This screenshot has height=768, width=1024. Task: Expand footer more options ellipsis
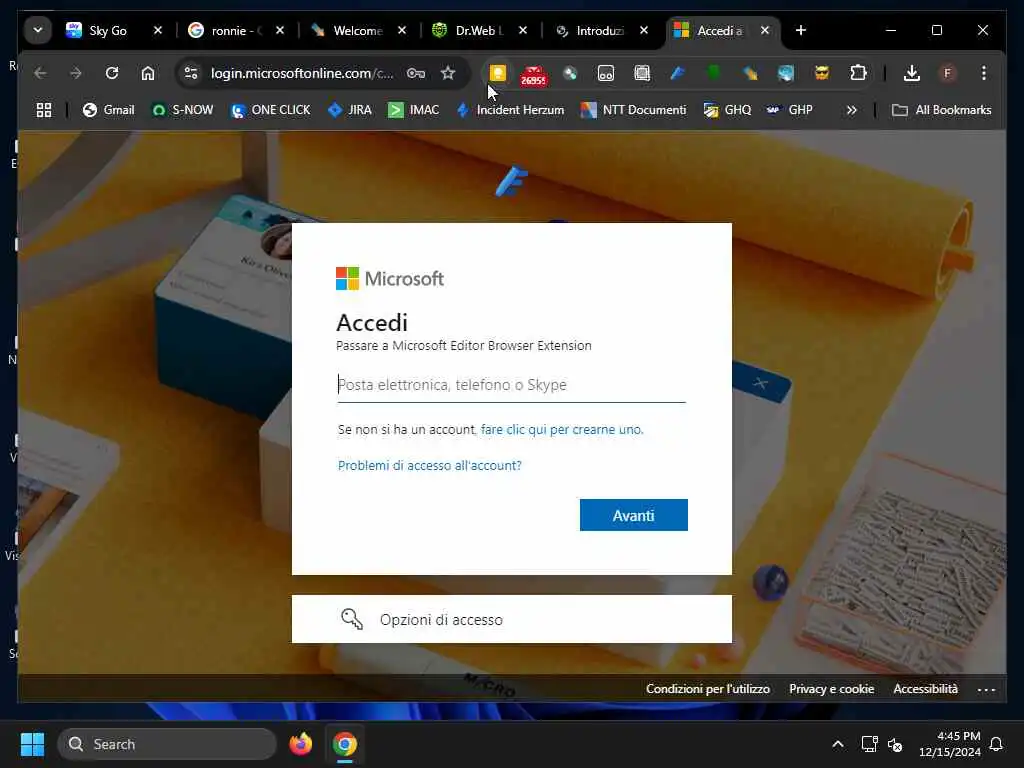pos(986,690)
